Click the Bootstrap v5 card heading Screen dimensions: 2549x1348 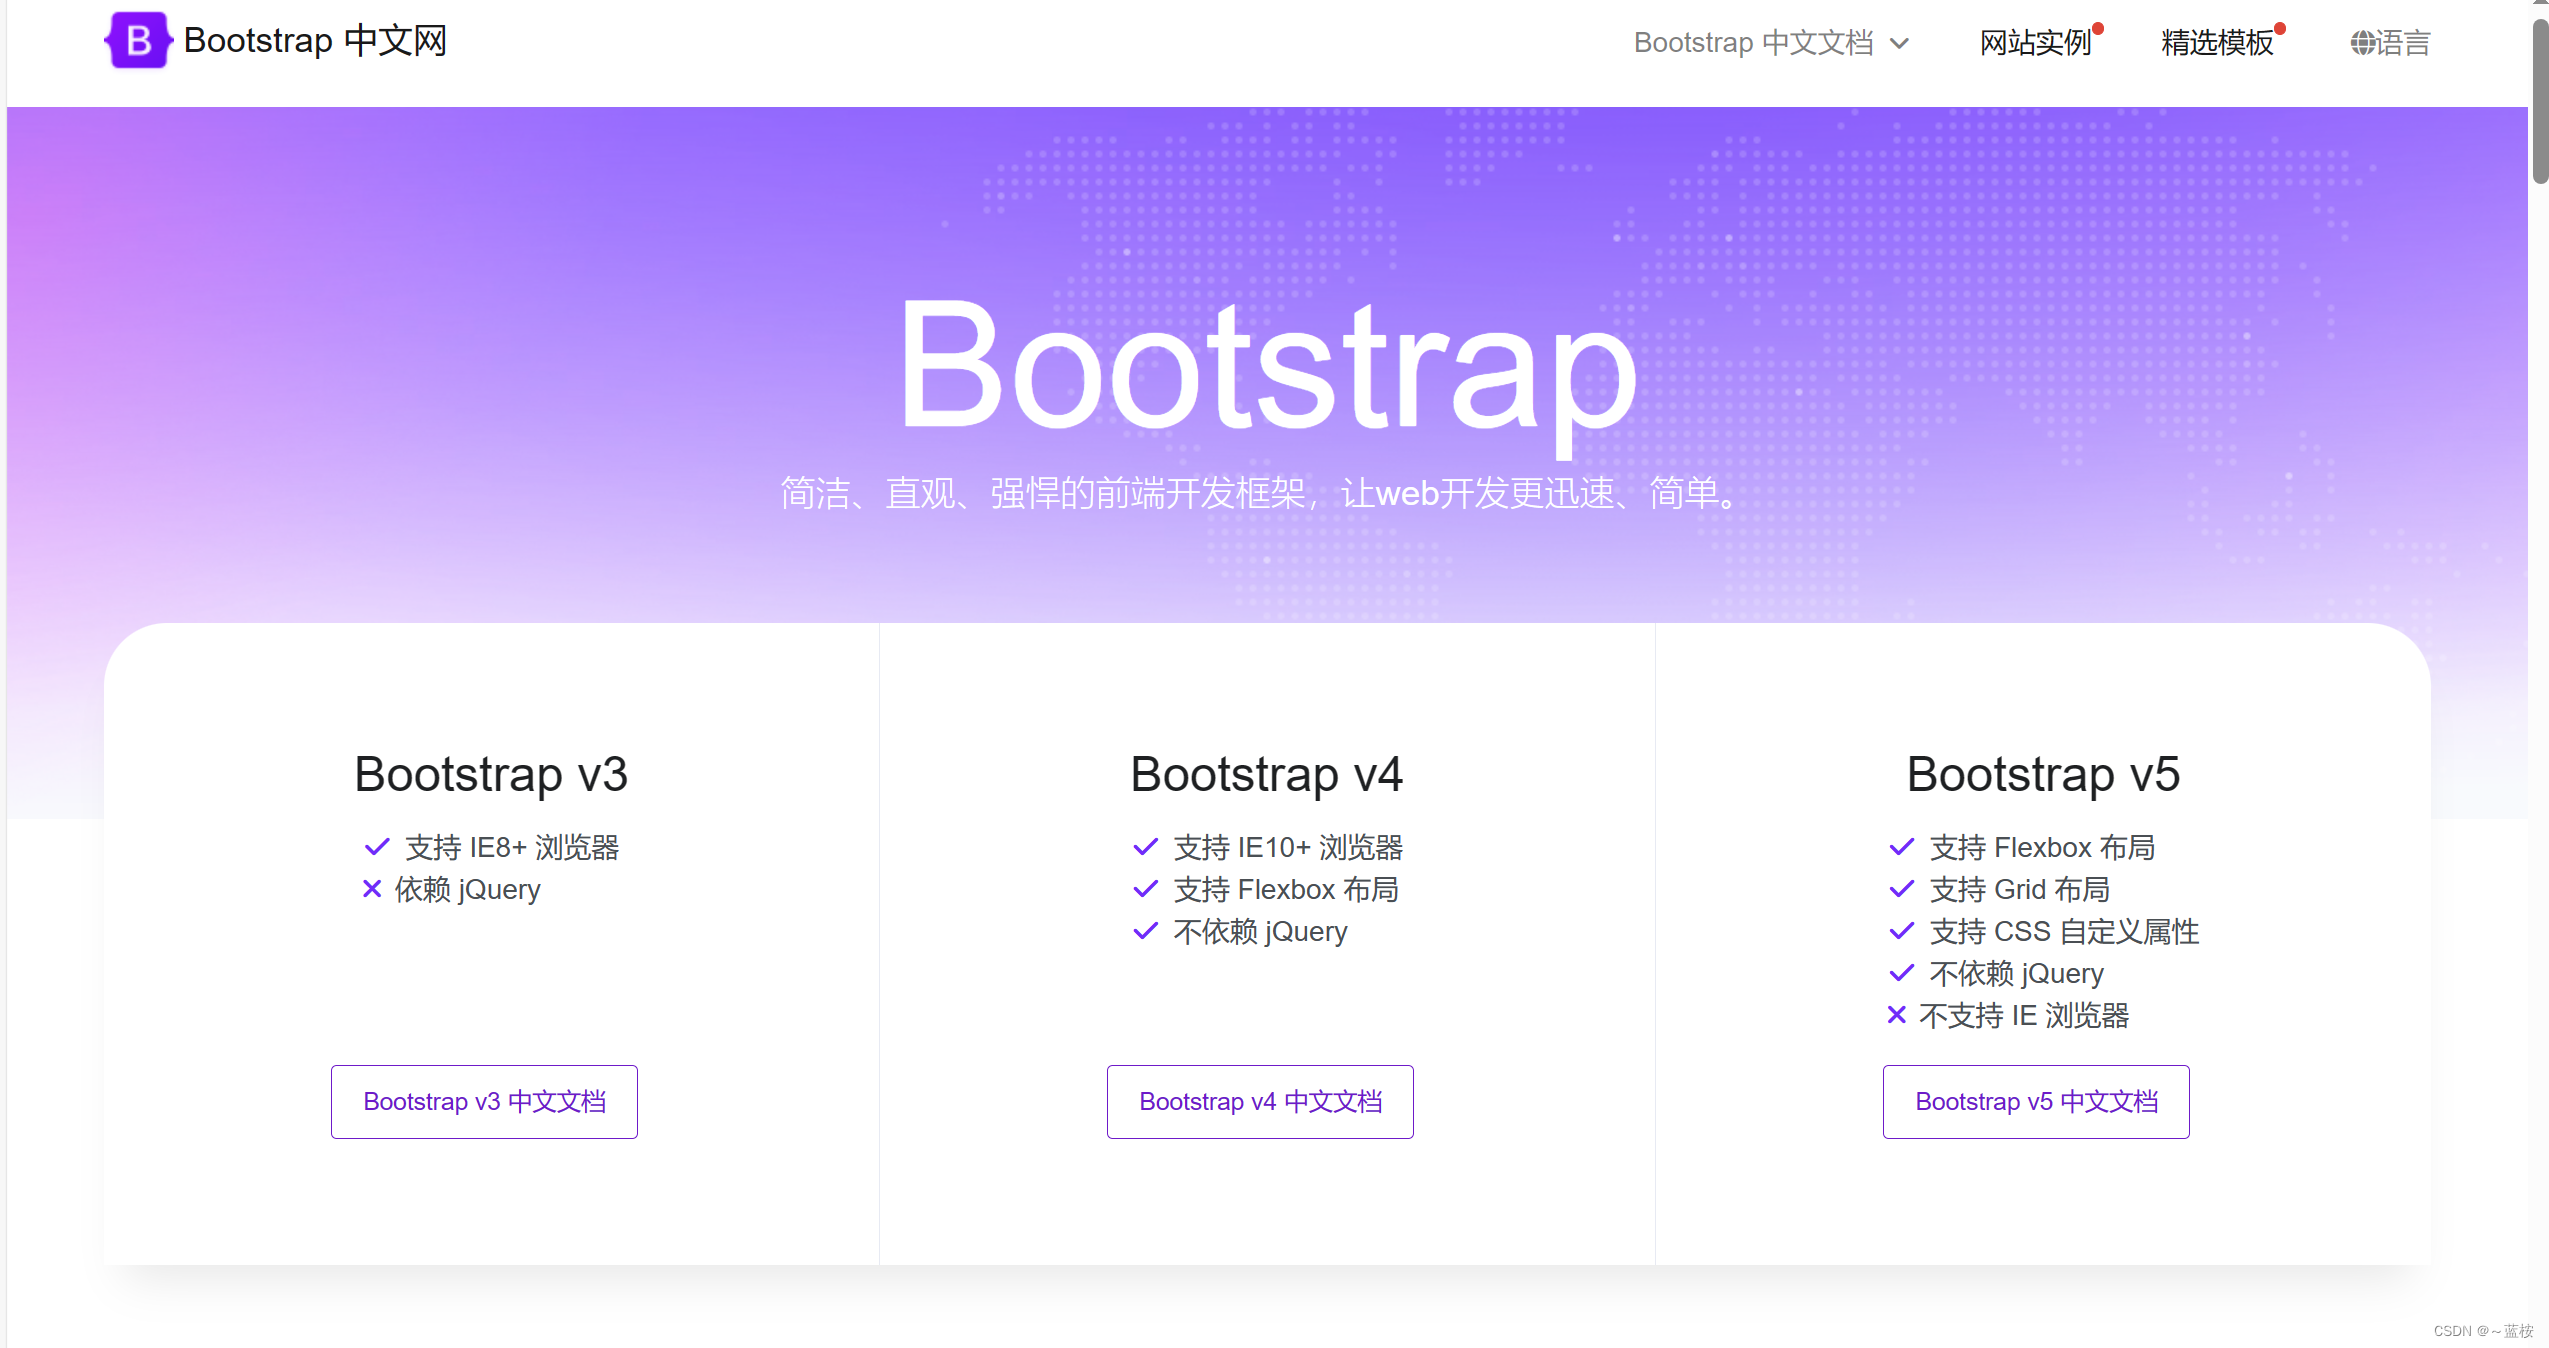pos(2043,774)
